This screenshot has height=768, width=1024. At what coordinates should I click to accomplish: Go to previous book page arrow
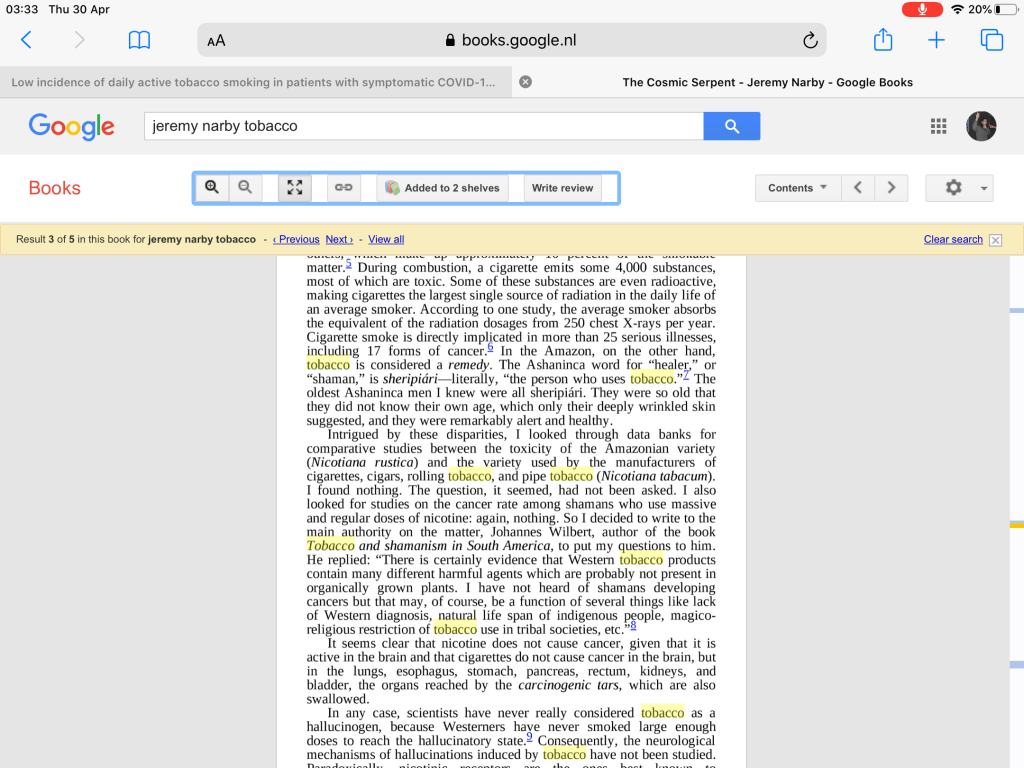857,188
